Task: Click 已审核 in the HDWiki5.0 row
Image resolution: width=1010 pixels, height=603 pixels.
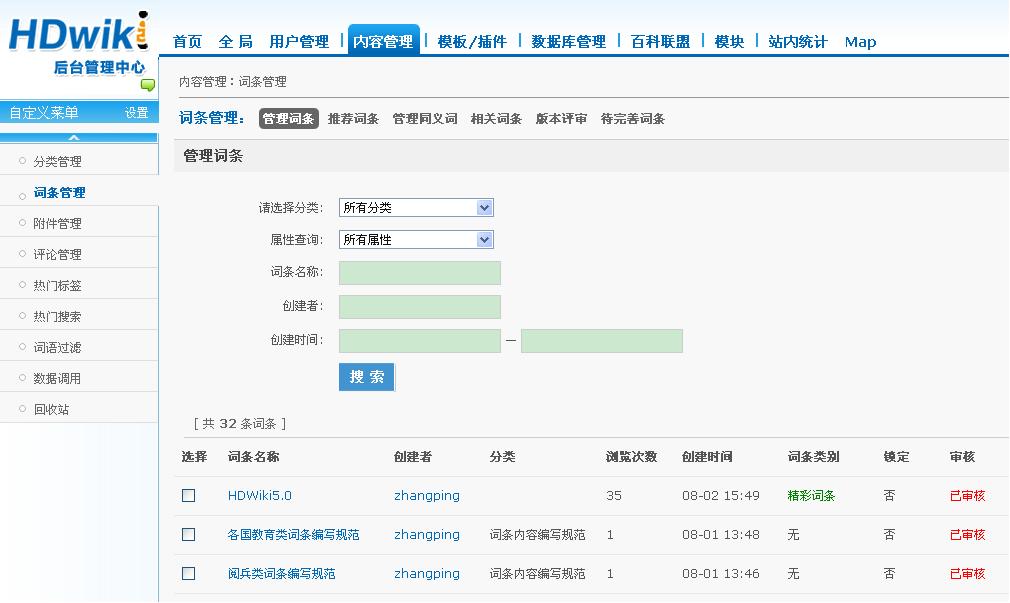Action: point(967,495)
